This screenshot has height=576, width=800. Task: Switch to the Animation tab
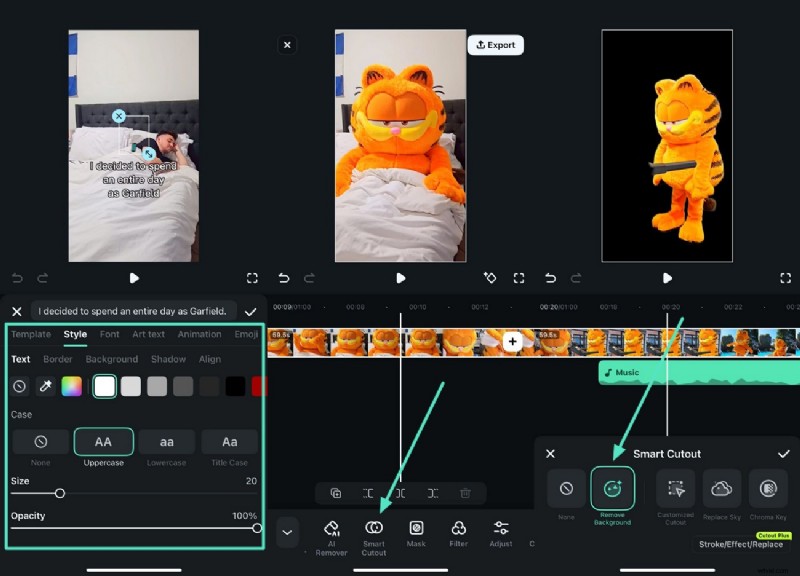pyautogui.click(x=200, y=334)
